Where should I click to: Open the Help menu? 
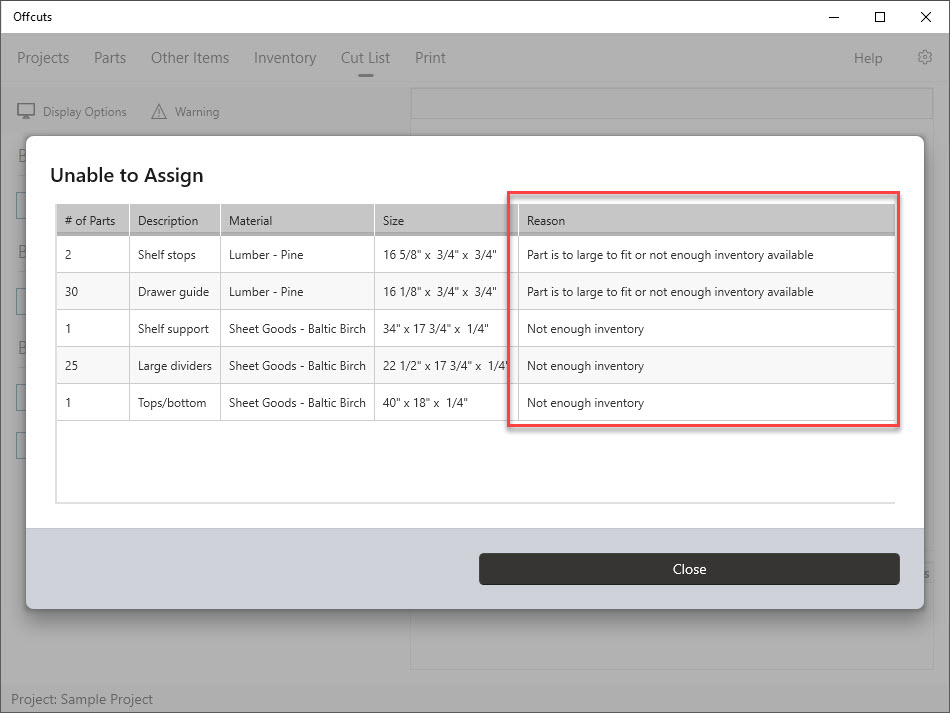[x=868, y=58]
